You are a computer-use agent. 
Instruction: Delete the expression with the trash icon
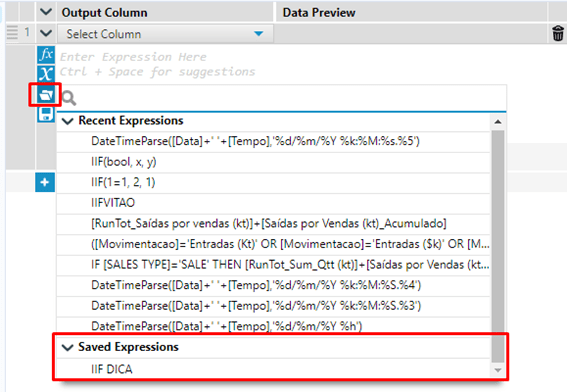558,34
